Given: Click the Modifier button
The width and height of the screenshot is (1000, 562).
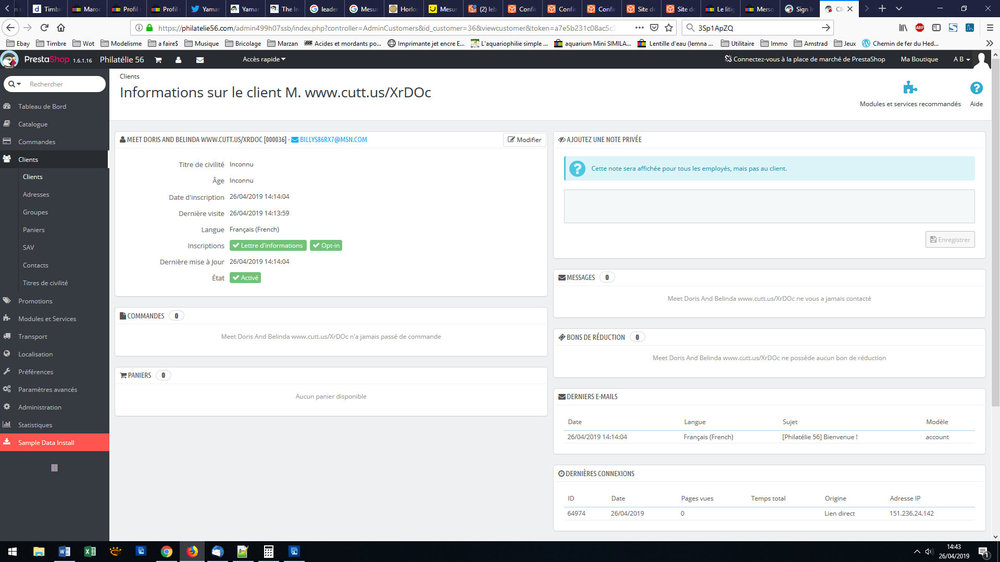Looking at the screenshot, I should click(x=524, y=140).
